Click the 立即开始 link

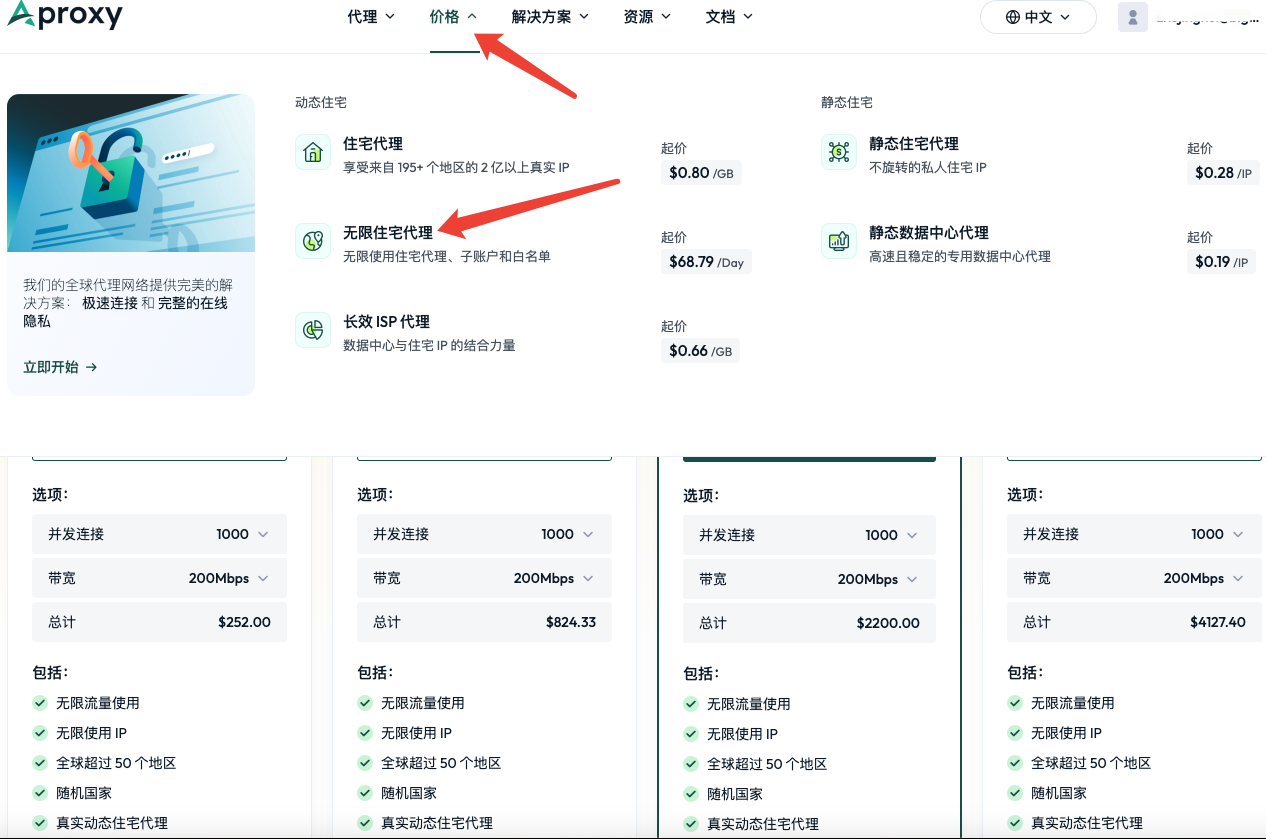click(60, 367)
